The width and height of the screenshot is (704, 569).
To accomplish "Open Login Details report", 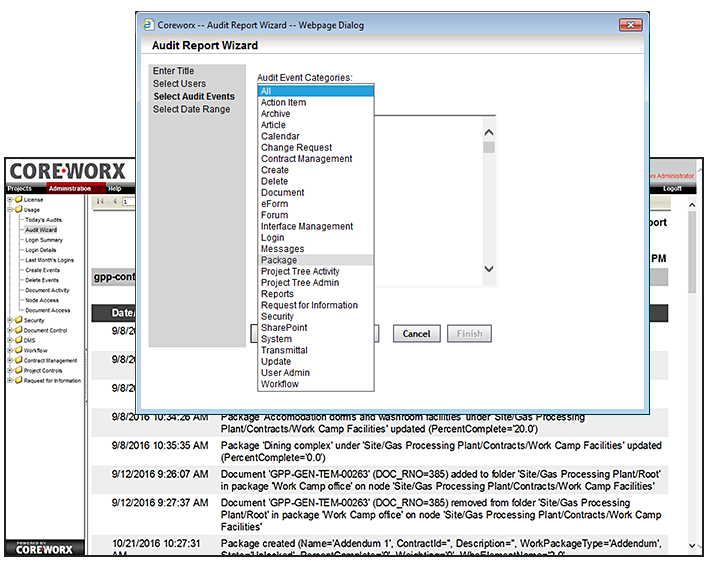I will click(40, 250).
